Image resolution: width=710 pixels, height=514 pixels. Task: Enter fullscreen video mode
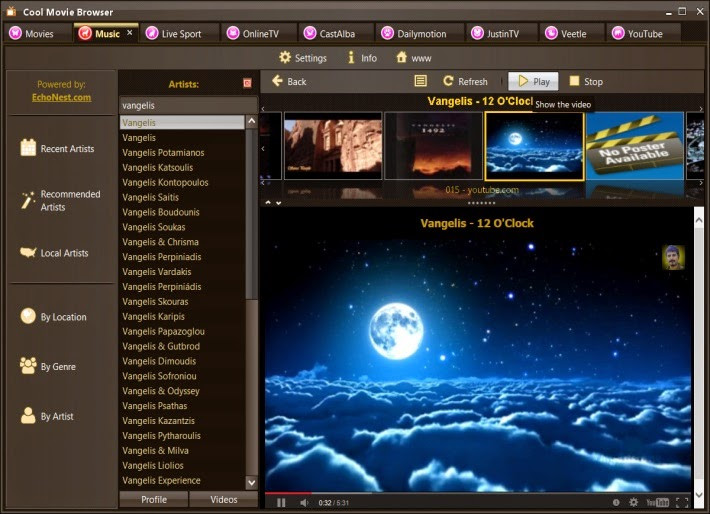coord(682,502)
